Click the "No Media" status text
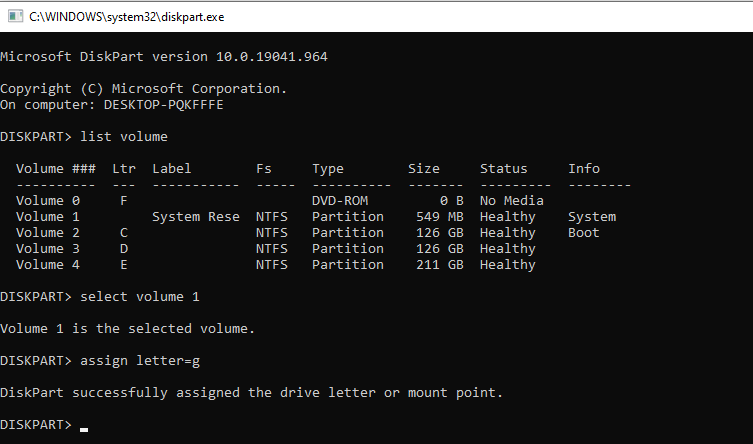Image resolution: width=753 pixels, height=444 pixels. tap(511, 200)
